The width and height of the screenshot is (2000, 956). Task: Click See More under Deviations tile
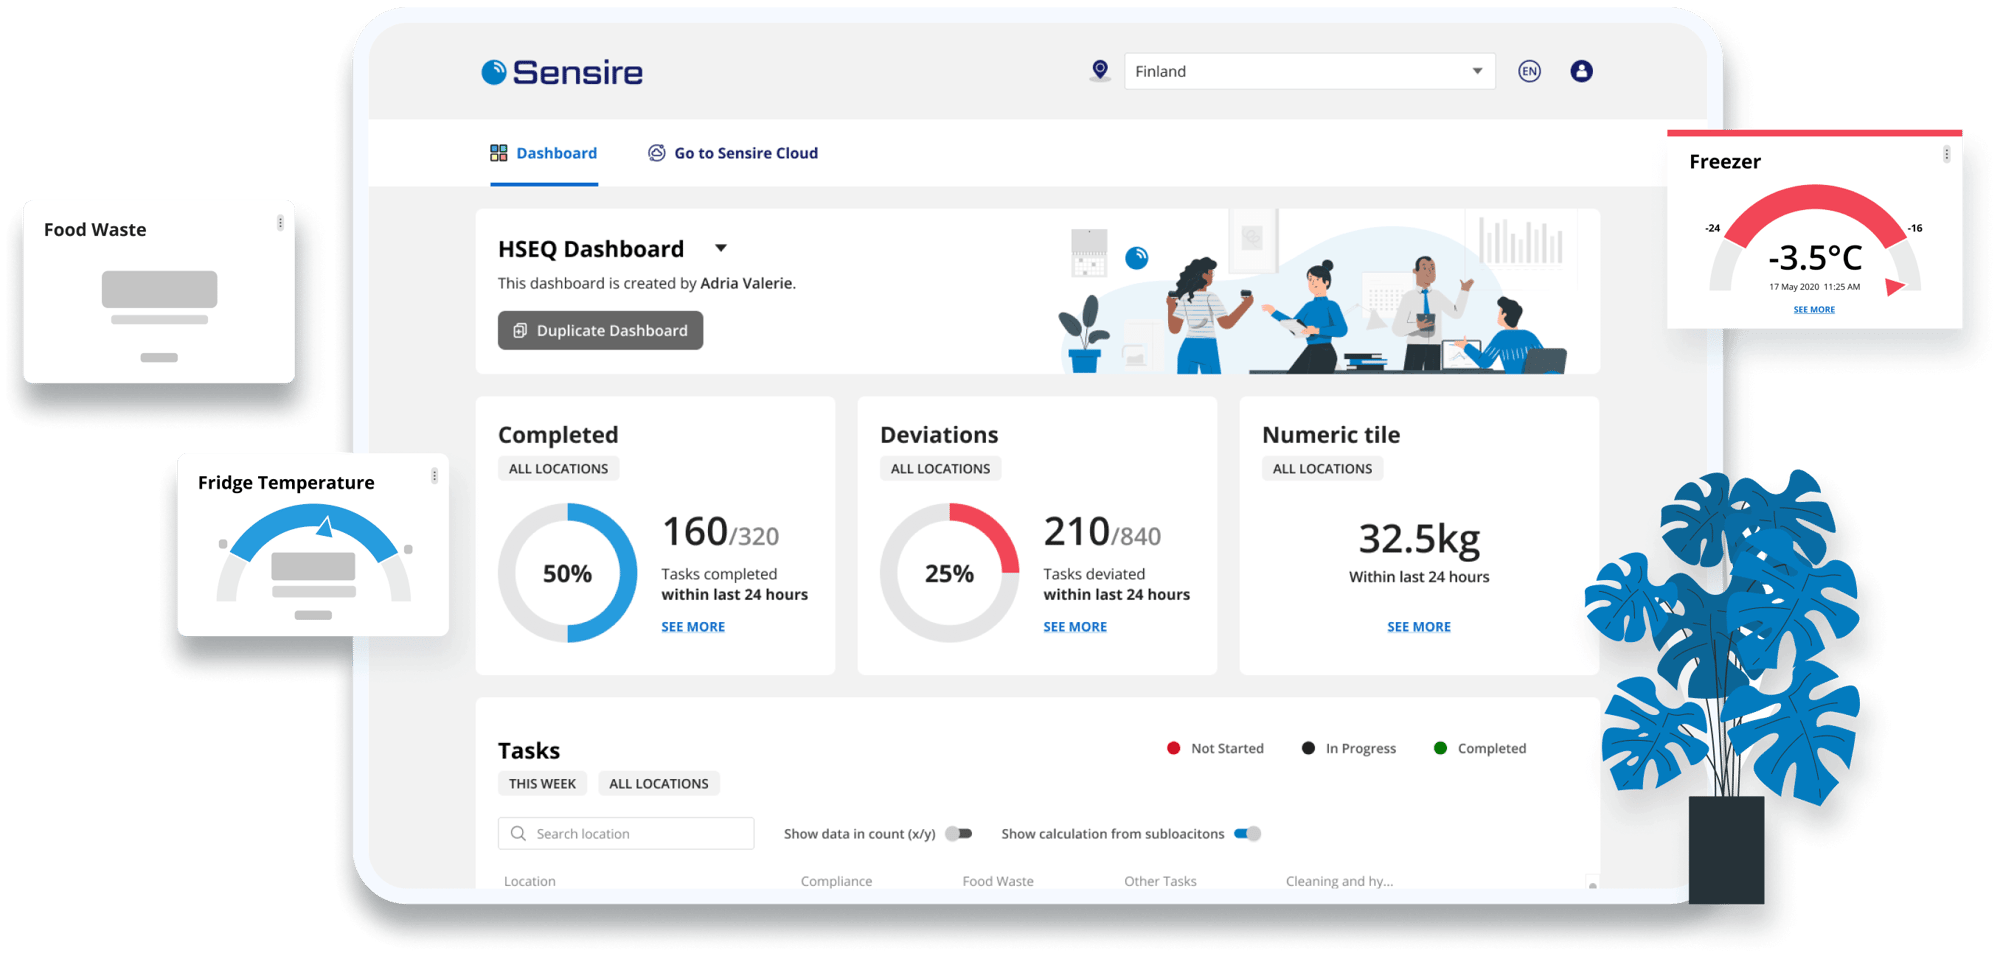(1075, 626)
